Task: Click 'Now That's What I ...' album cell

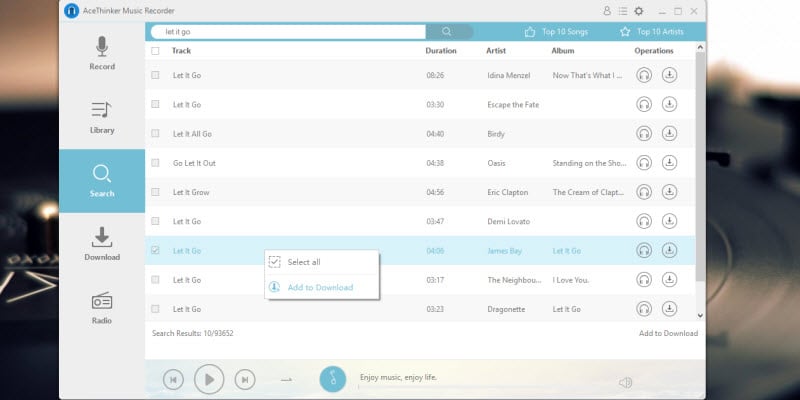Action: pyautogui.click(x=587, y=75)
